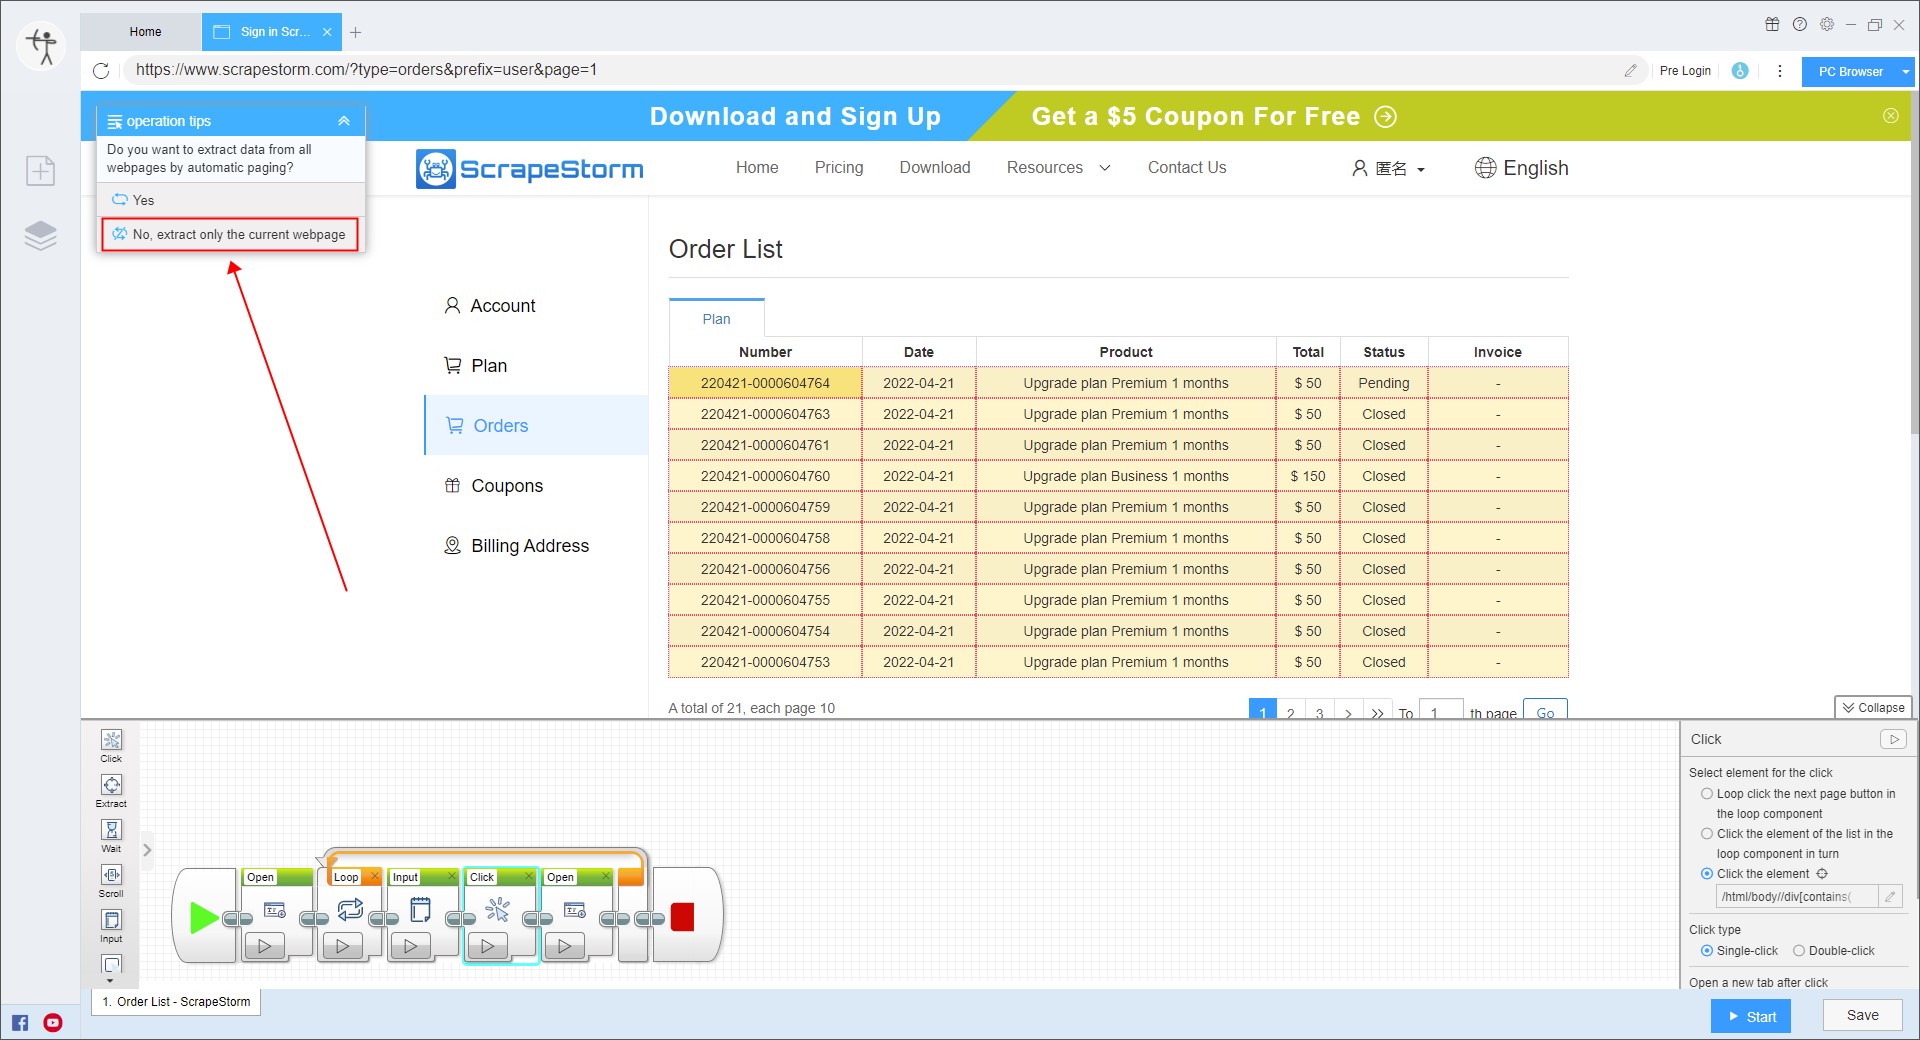Click the URL address bar

coord(870,70)
